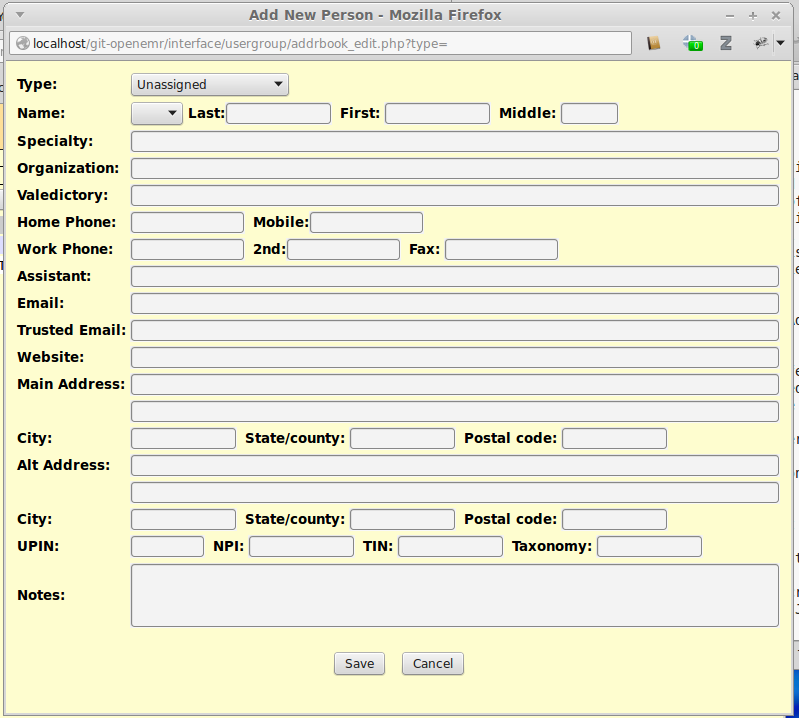Minimize the Add New Person window

[x=730, y=16]
